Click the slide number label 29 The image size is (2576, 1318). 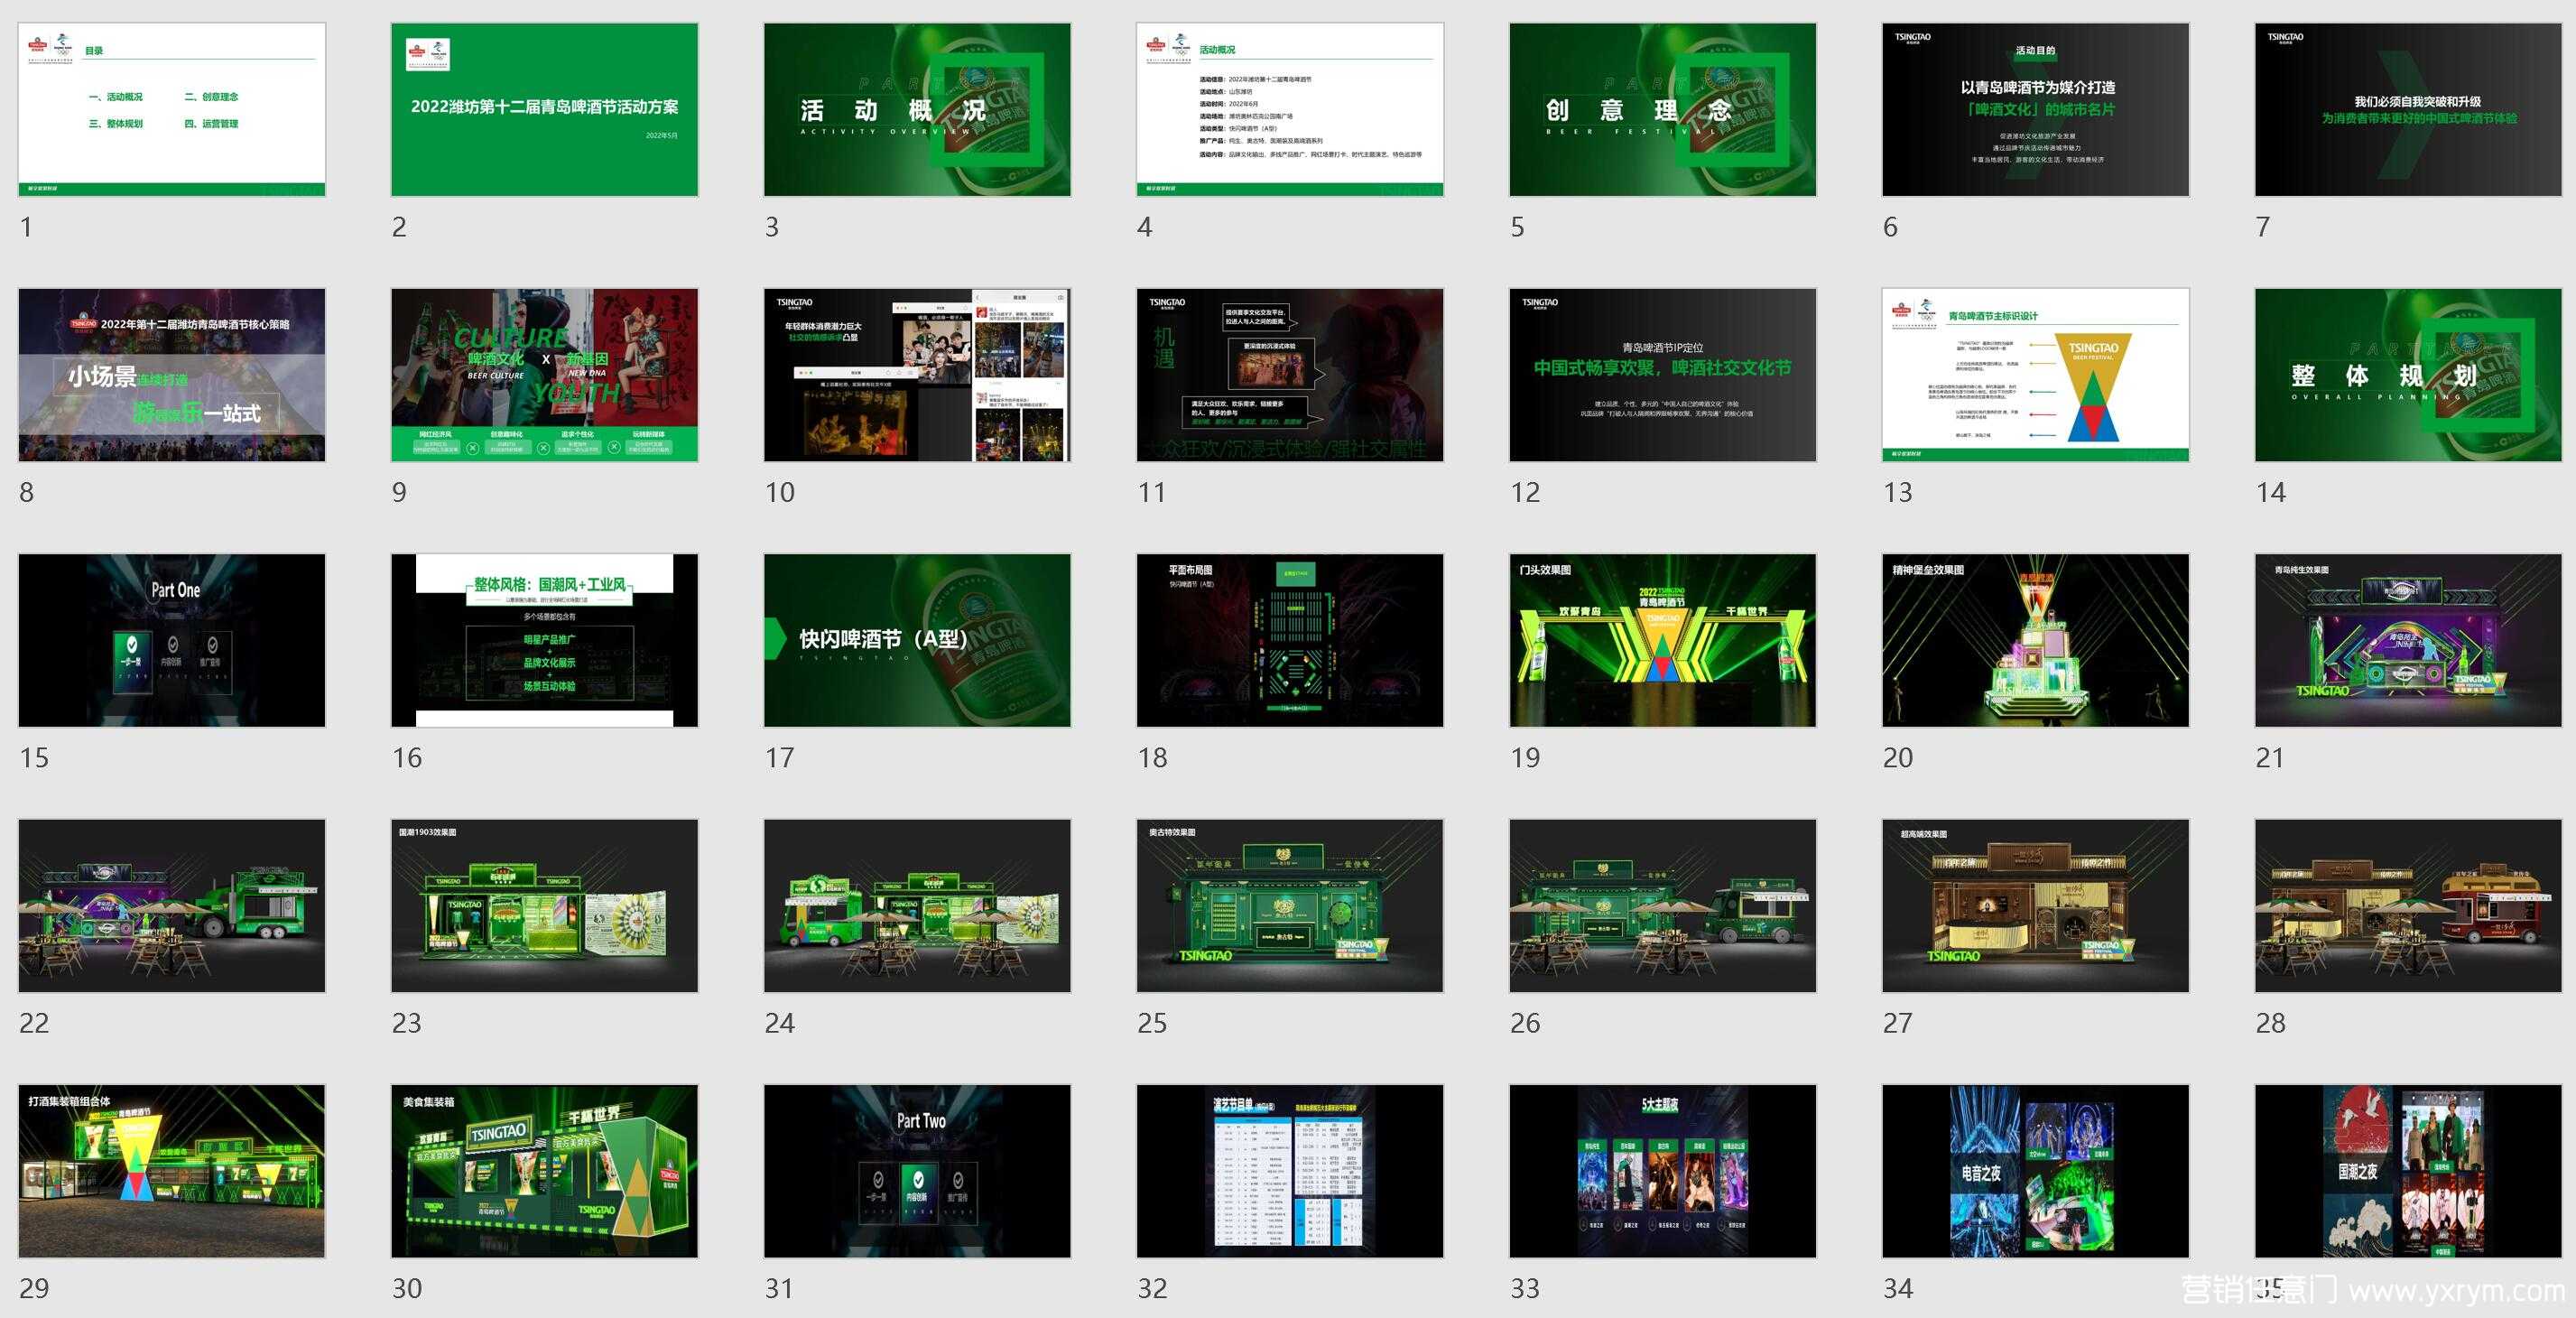pyautogui.click(x=34, y=1288)
